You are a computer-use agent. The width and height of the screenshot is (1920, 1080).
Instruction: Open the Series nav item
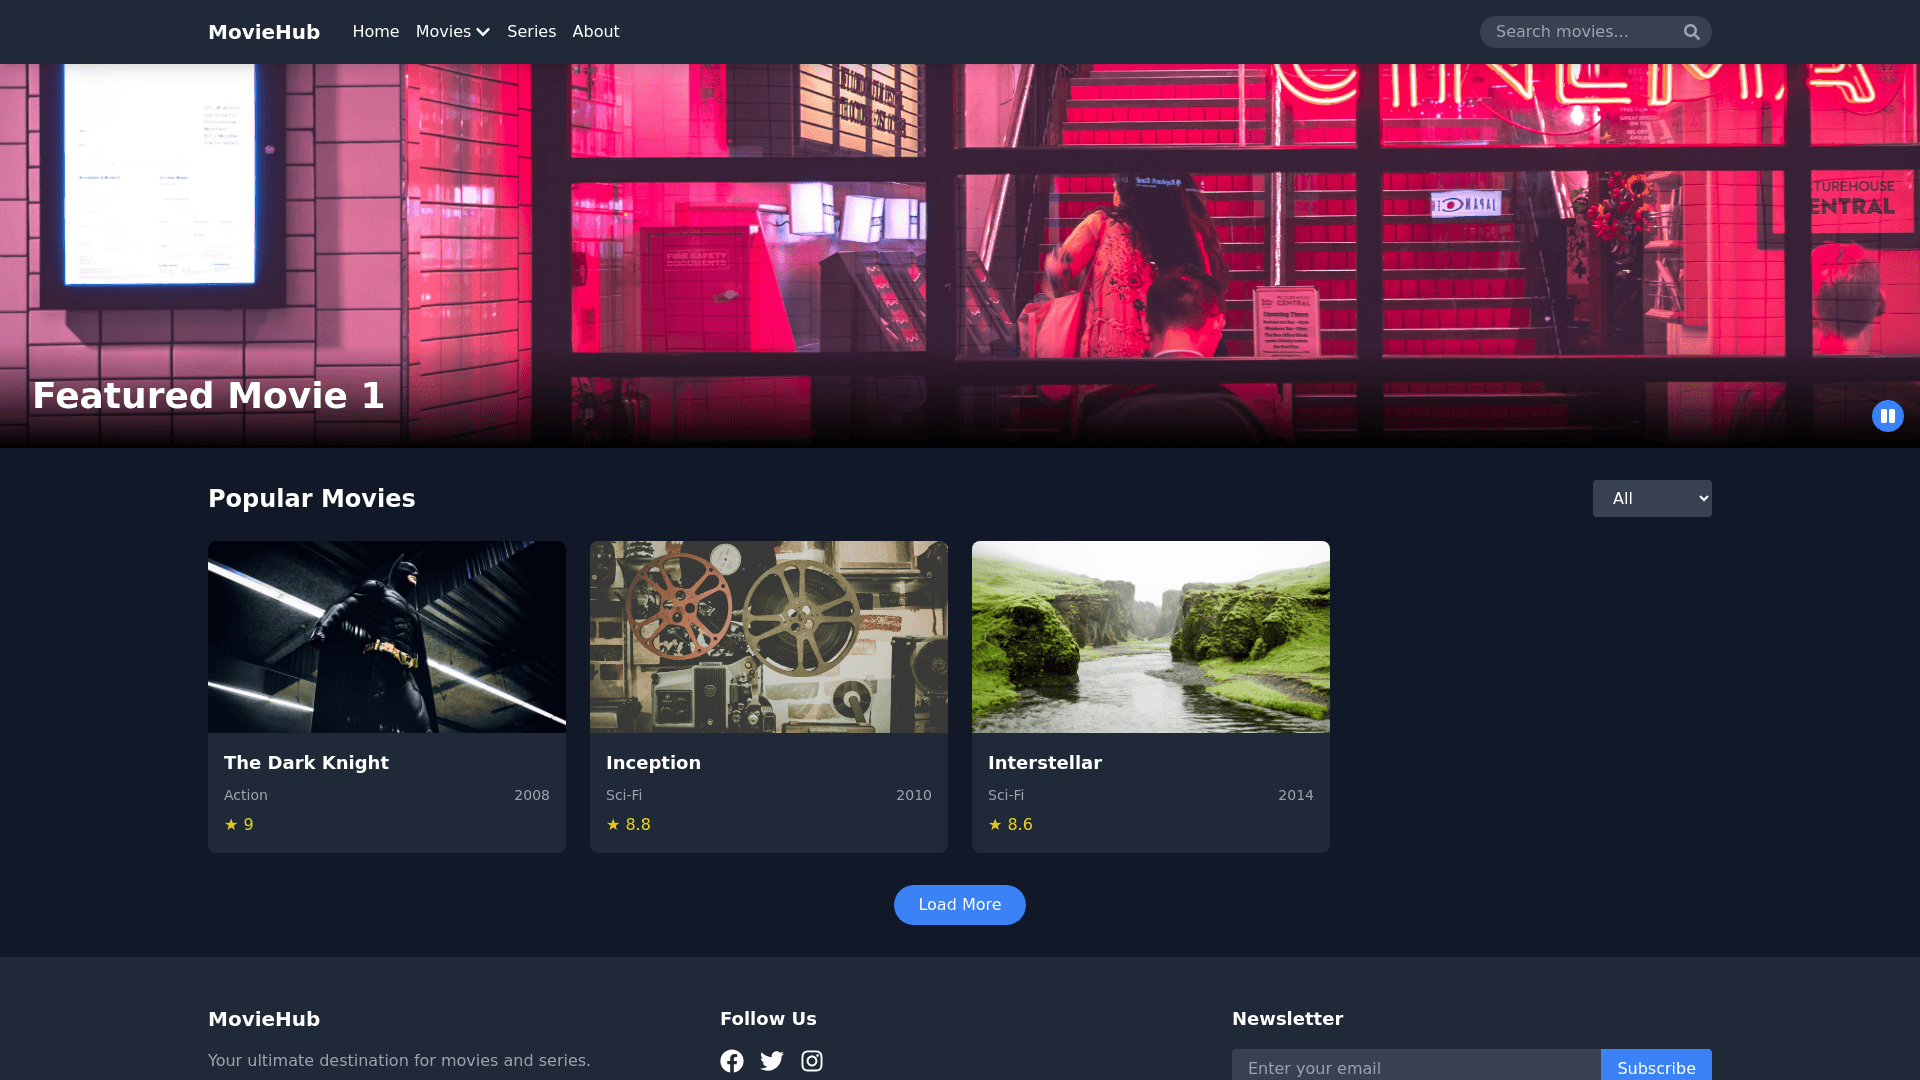(x=531, y=32)
